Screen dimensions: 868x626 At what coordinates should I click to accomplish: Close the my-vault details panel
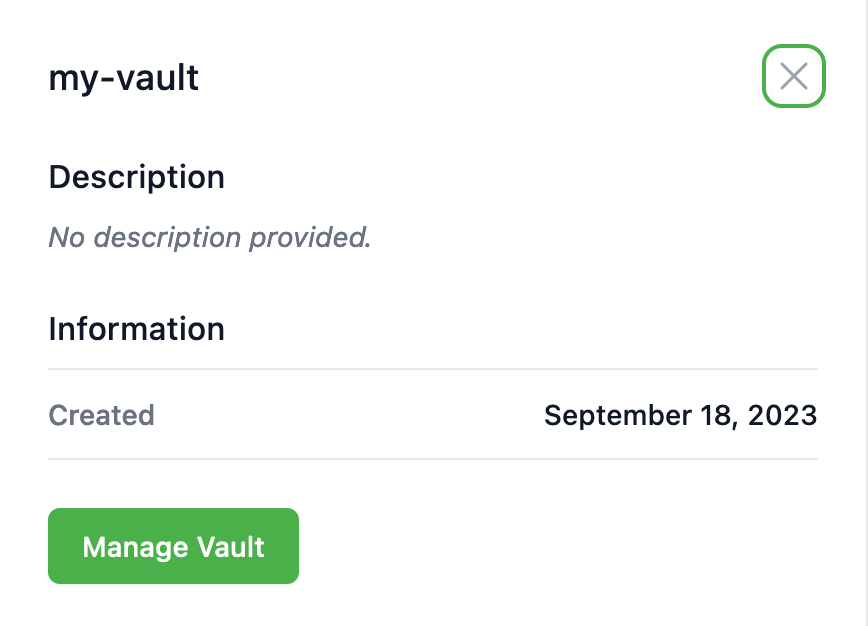(x=793, y=76)
